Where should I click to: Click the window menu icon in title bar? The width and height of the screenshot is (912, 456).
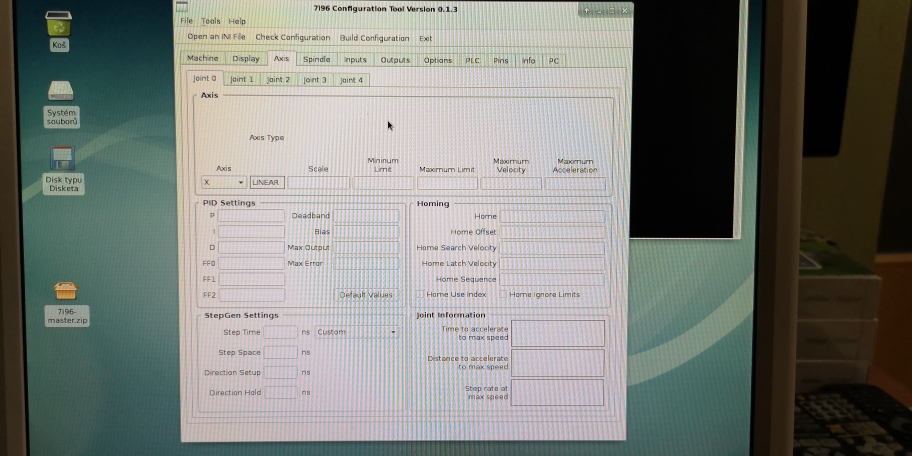click(x=182, y=8)
